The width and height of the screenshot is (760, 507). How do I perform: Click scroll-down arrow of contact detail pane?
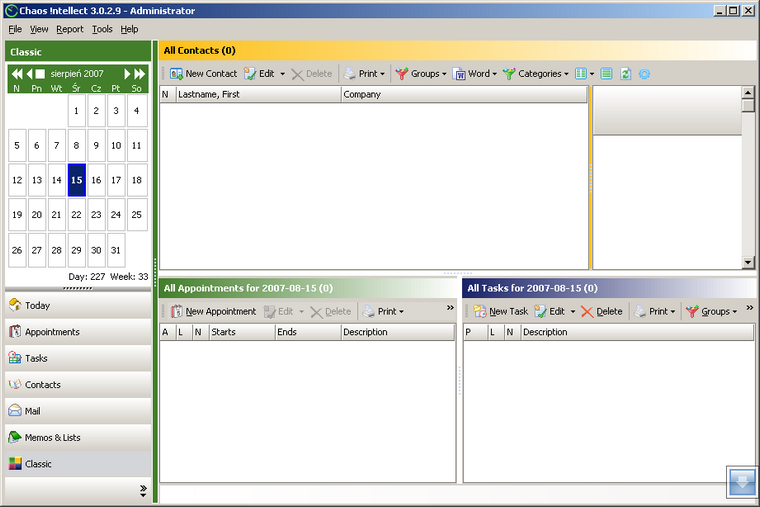tap(748, 263)
